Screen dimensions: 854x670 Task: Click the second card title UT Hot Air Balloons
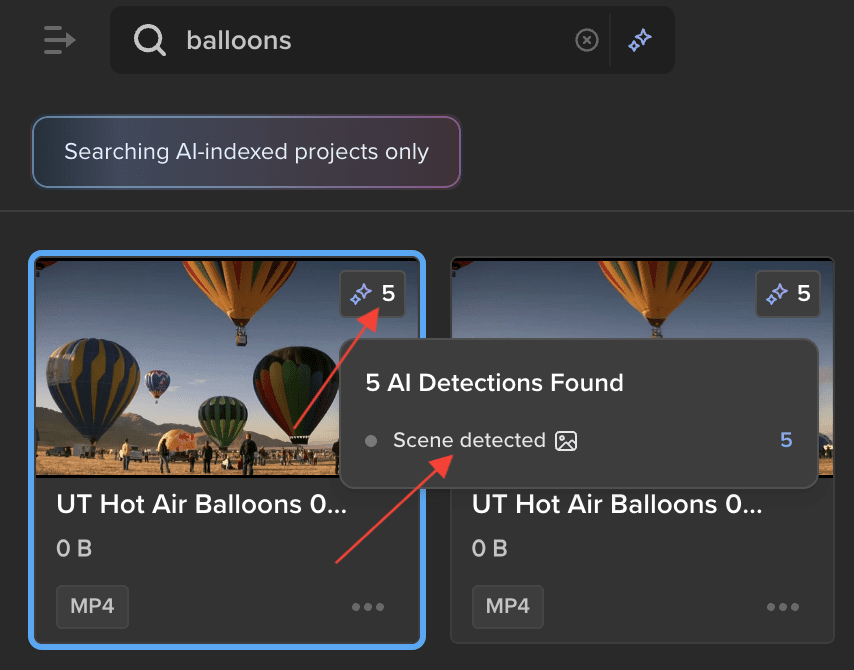coord(617,504)
